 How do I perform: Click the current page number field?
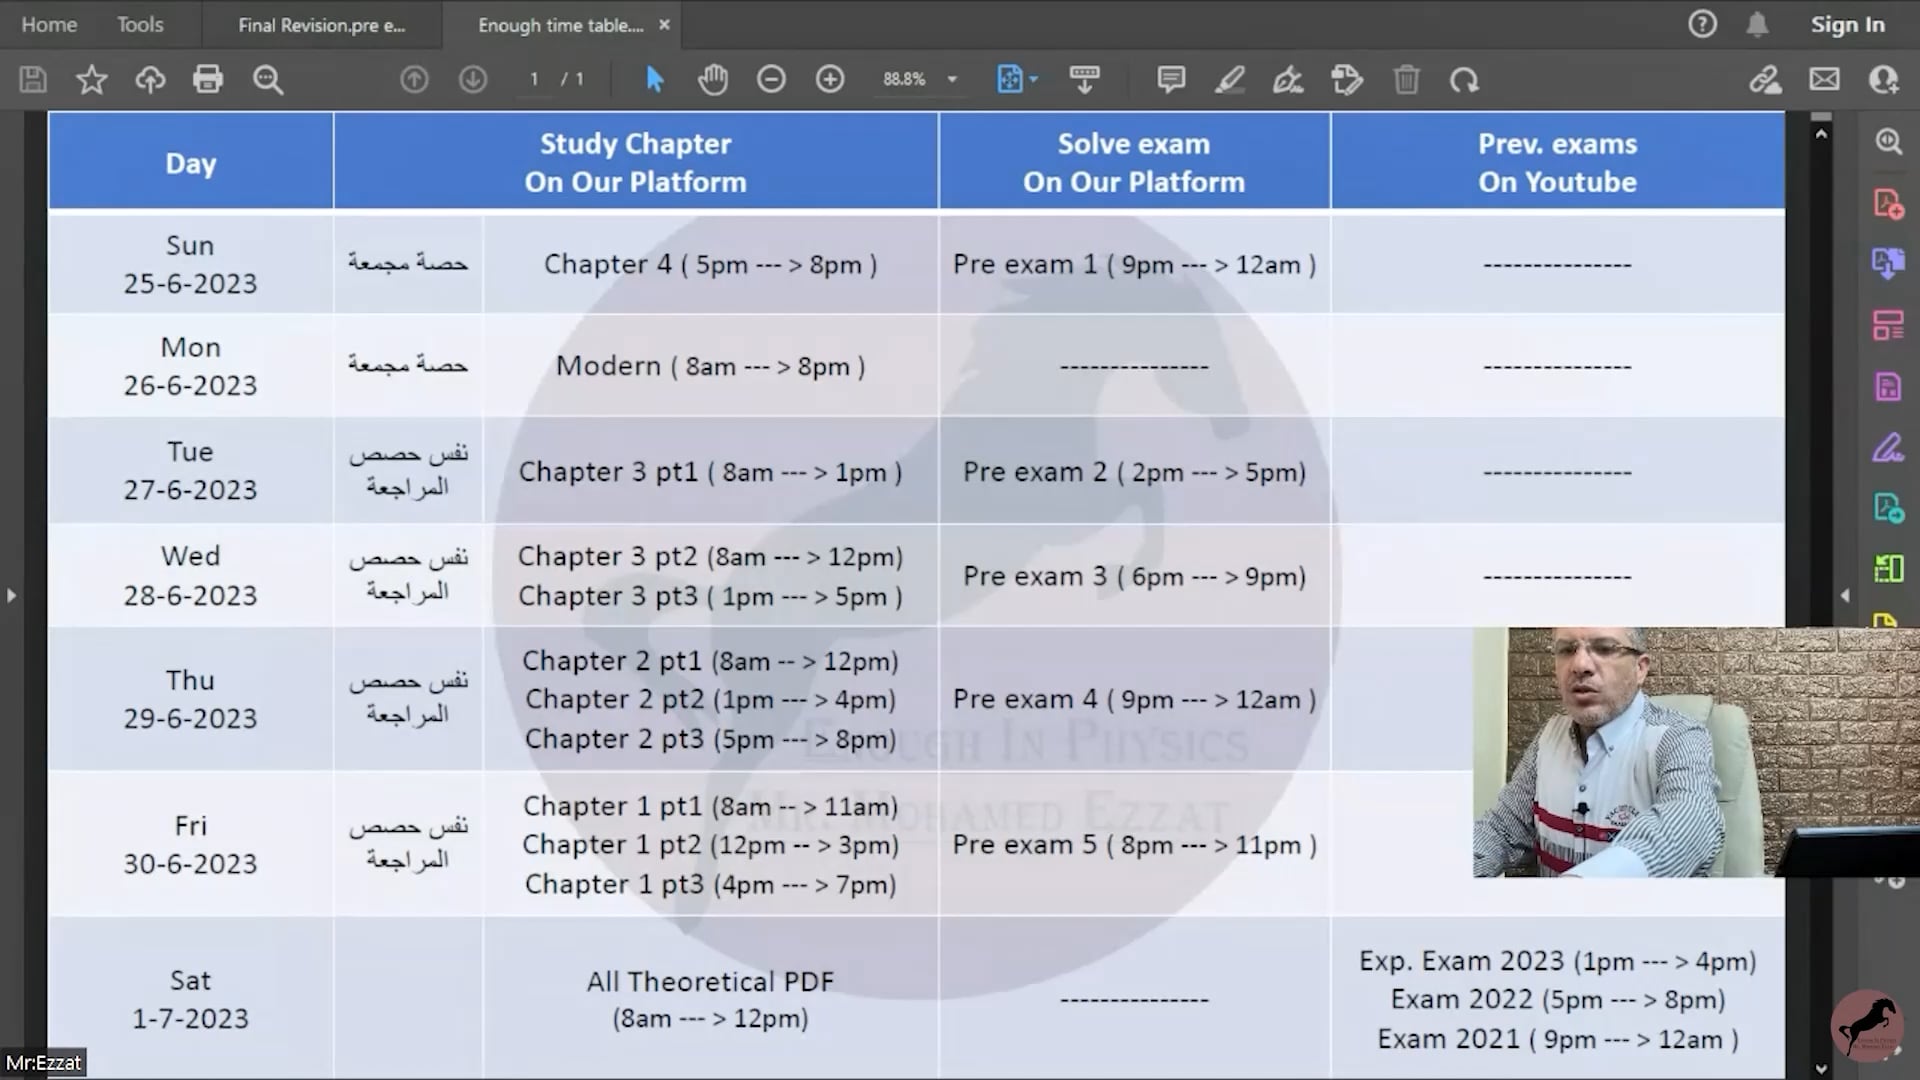tap(534, 79)
